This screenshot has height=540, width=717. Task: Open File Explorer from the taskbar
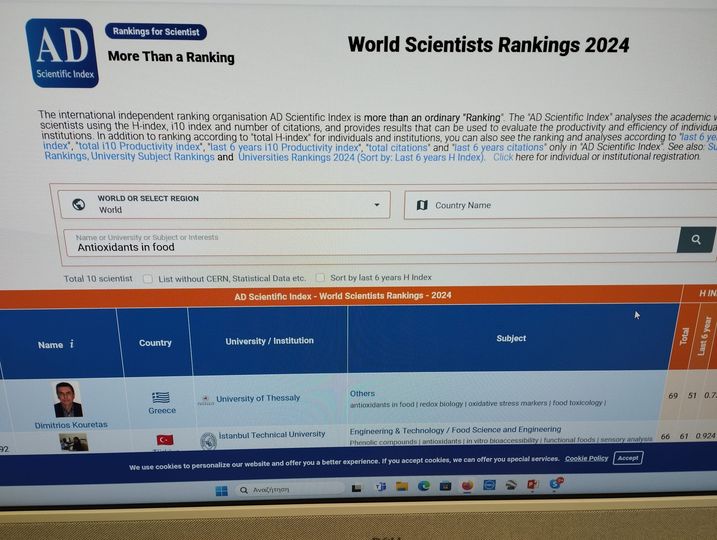[x=402, y=487]
